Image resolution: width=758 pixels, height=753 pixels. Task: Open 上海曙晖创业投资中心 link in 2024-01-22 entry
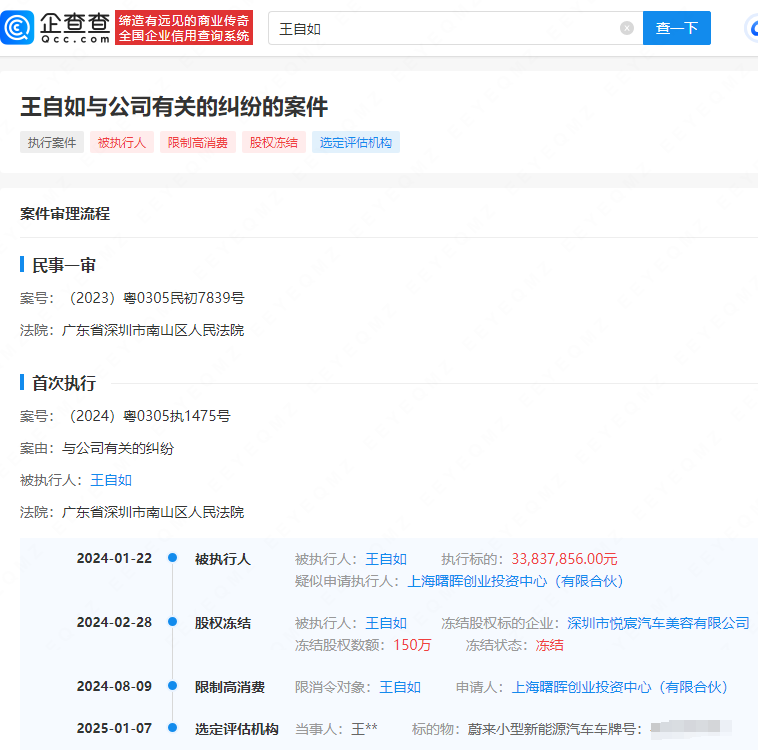(x=515, y=581)
